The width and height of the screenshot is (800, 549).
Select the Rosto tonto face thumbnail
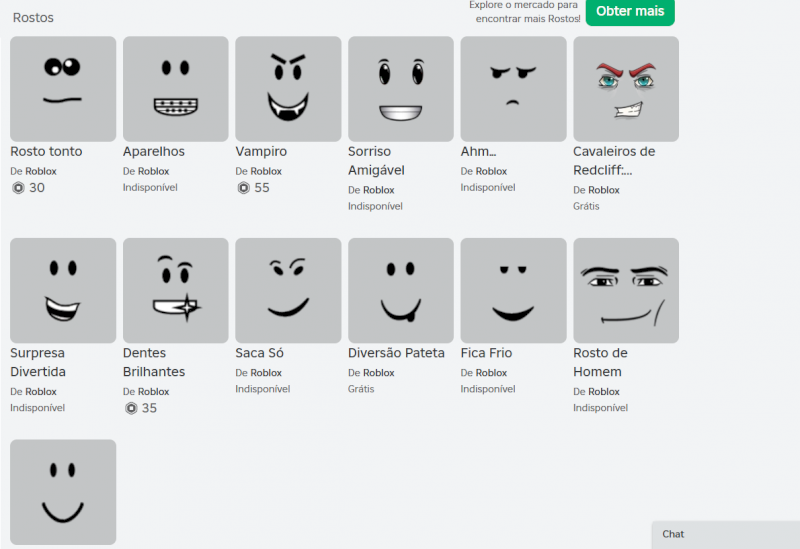click(x=63, y=89)
